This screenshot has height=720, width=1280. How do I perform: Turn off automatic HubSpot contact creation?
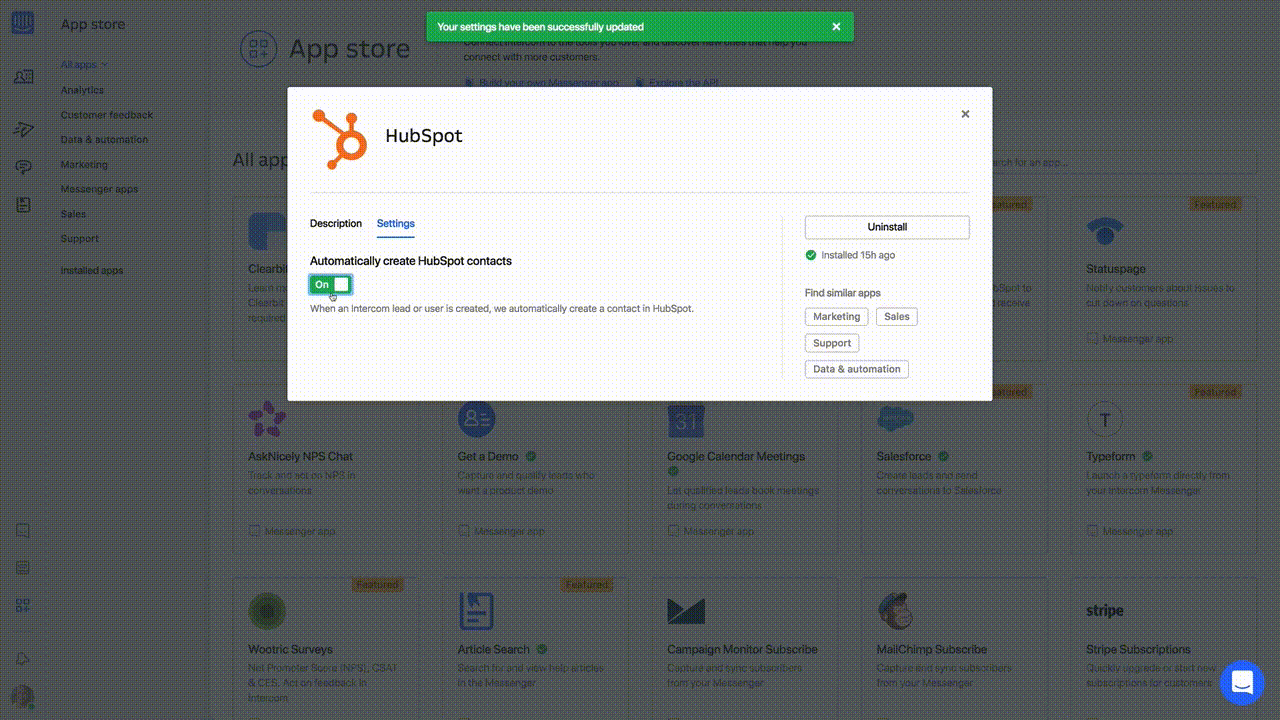click(328, 284)
